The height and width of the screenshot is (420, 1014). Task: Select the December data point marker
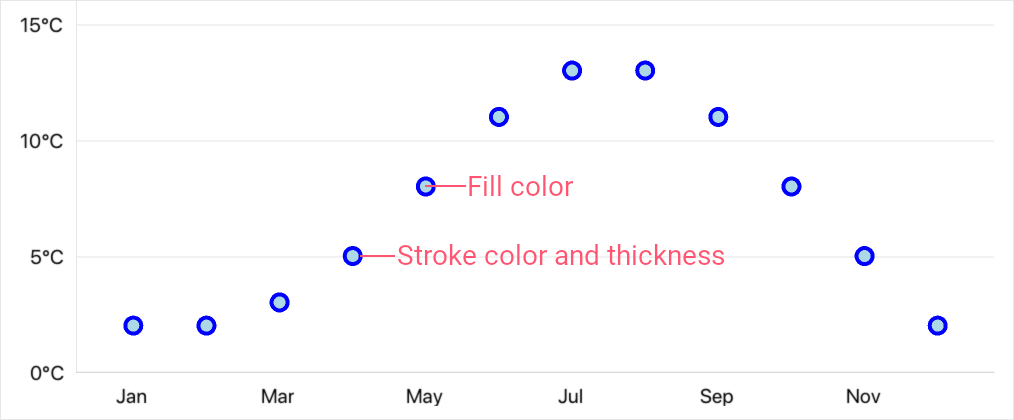(937, 326)
